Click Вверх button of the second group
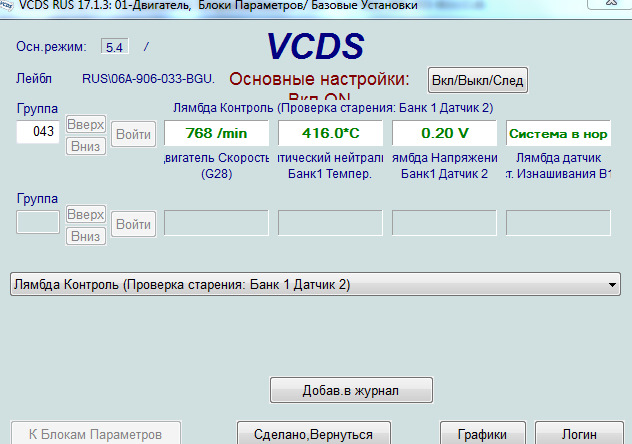Screen dimensions: 632x444 coord(86,214)
